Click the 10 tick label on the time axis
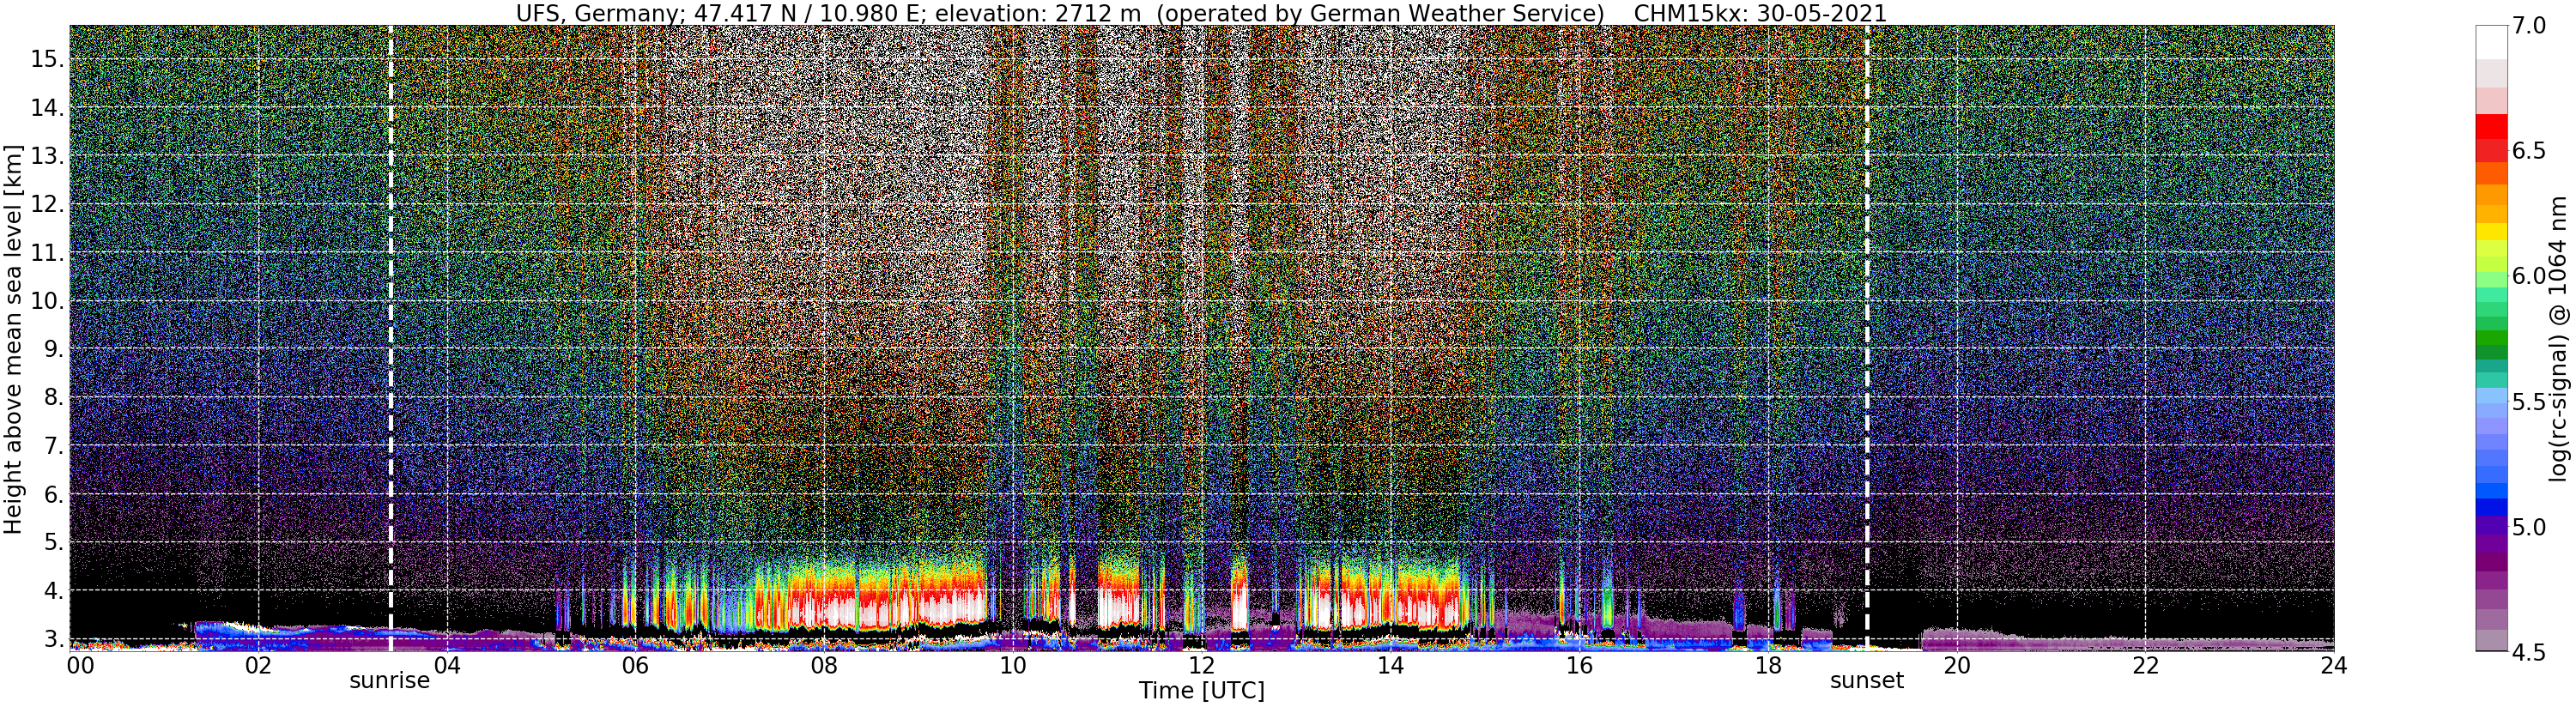The width and height of the screenshot is (2576, 707). (1013, 665)
